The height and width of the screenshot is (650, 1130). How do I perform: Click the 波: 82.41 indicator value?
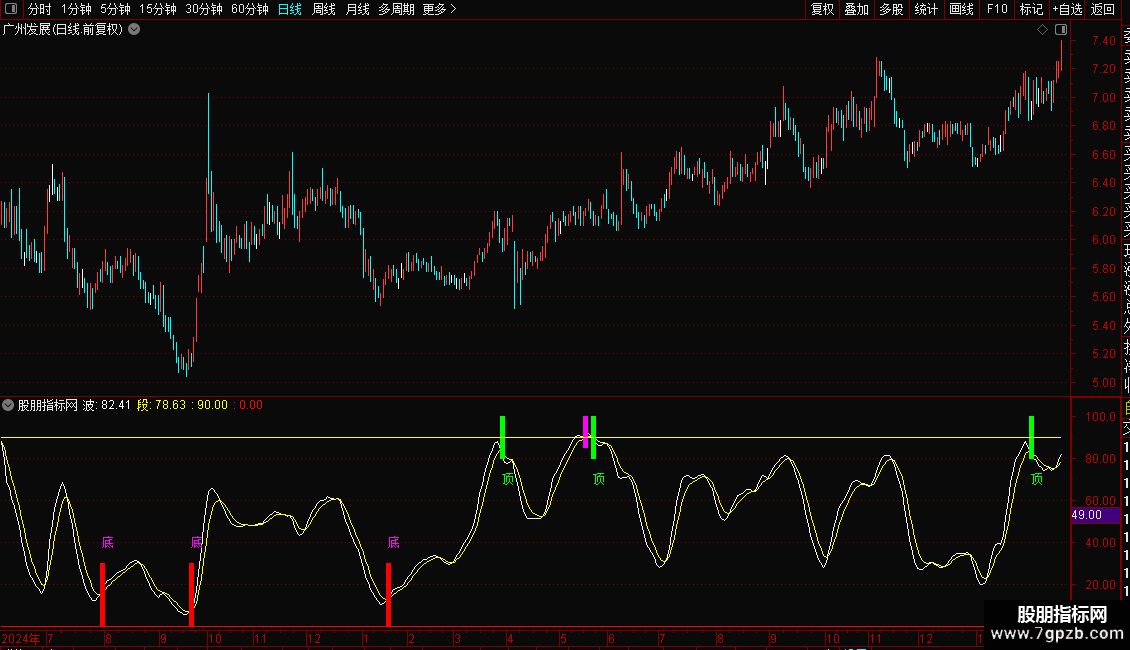click(x=107, y=405)
